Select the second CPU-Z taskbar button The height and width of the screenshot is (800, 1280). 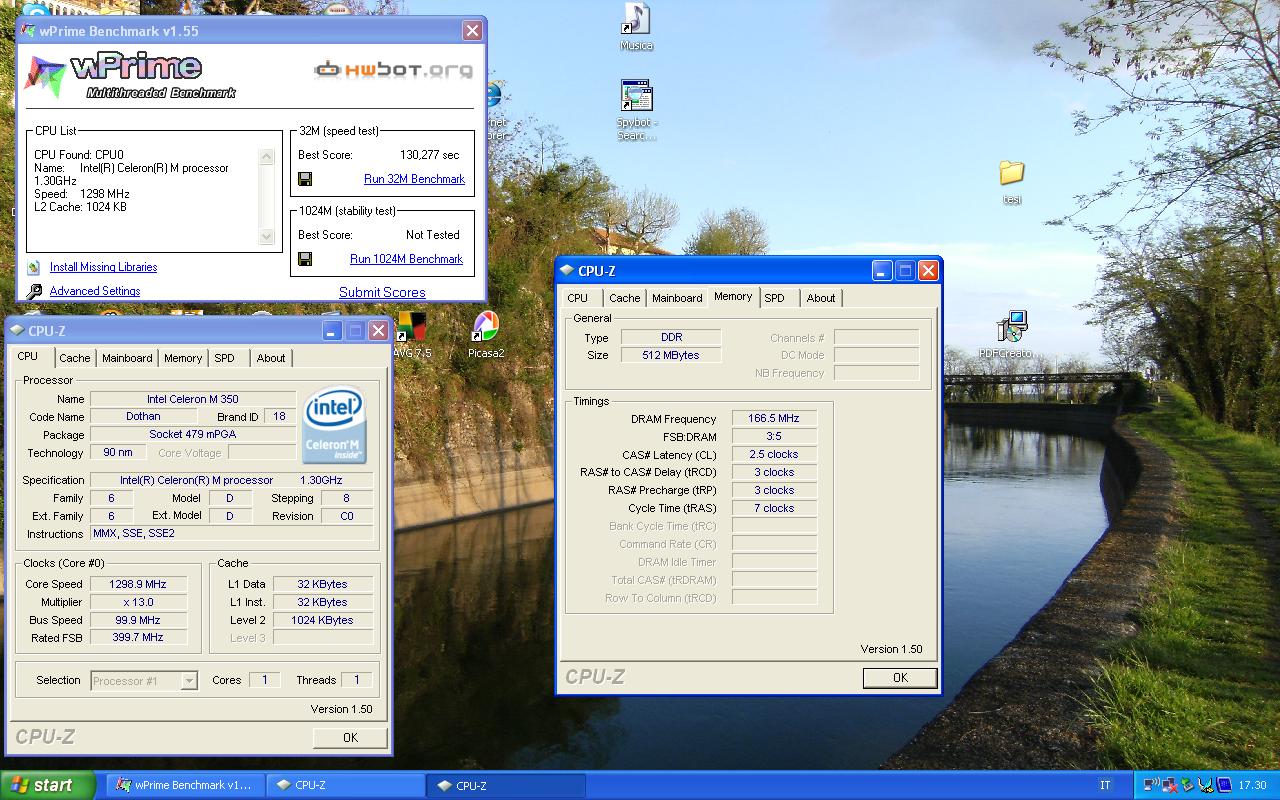507,785
